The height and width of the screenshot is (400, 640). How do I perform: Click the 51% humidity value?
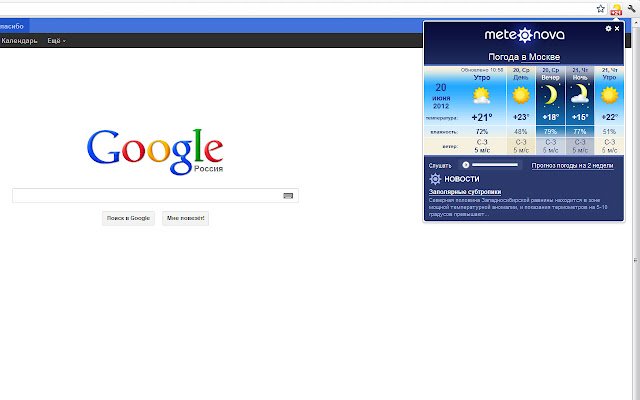click(x=609, y=132)
